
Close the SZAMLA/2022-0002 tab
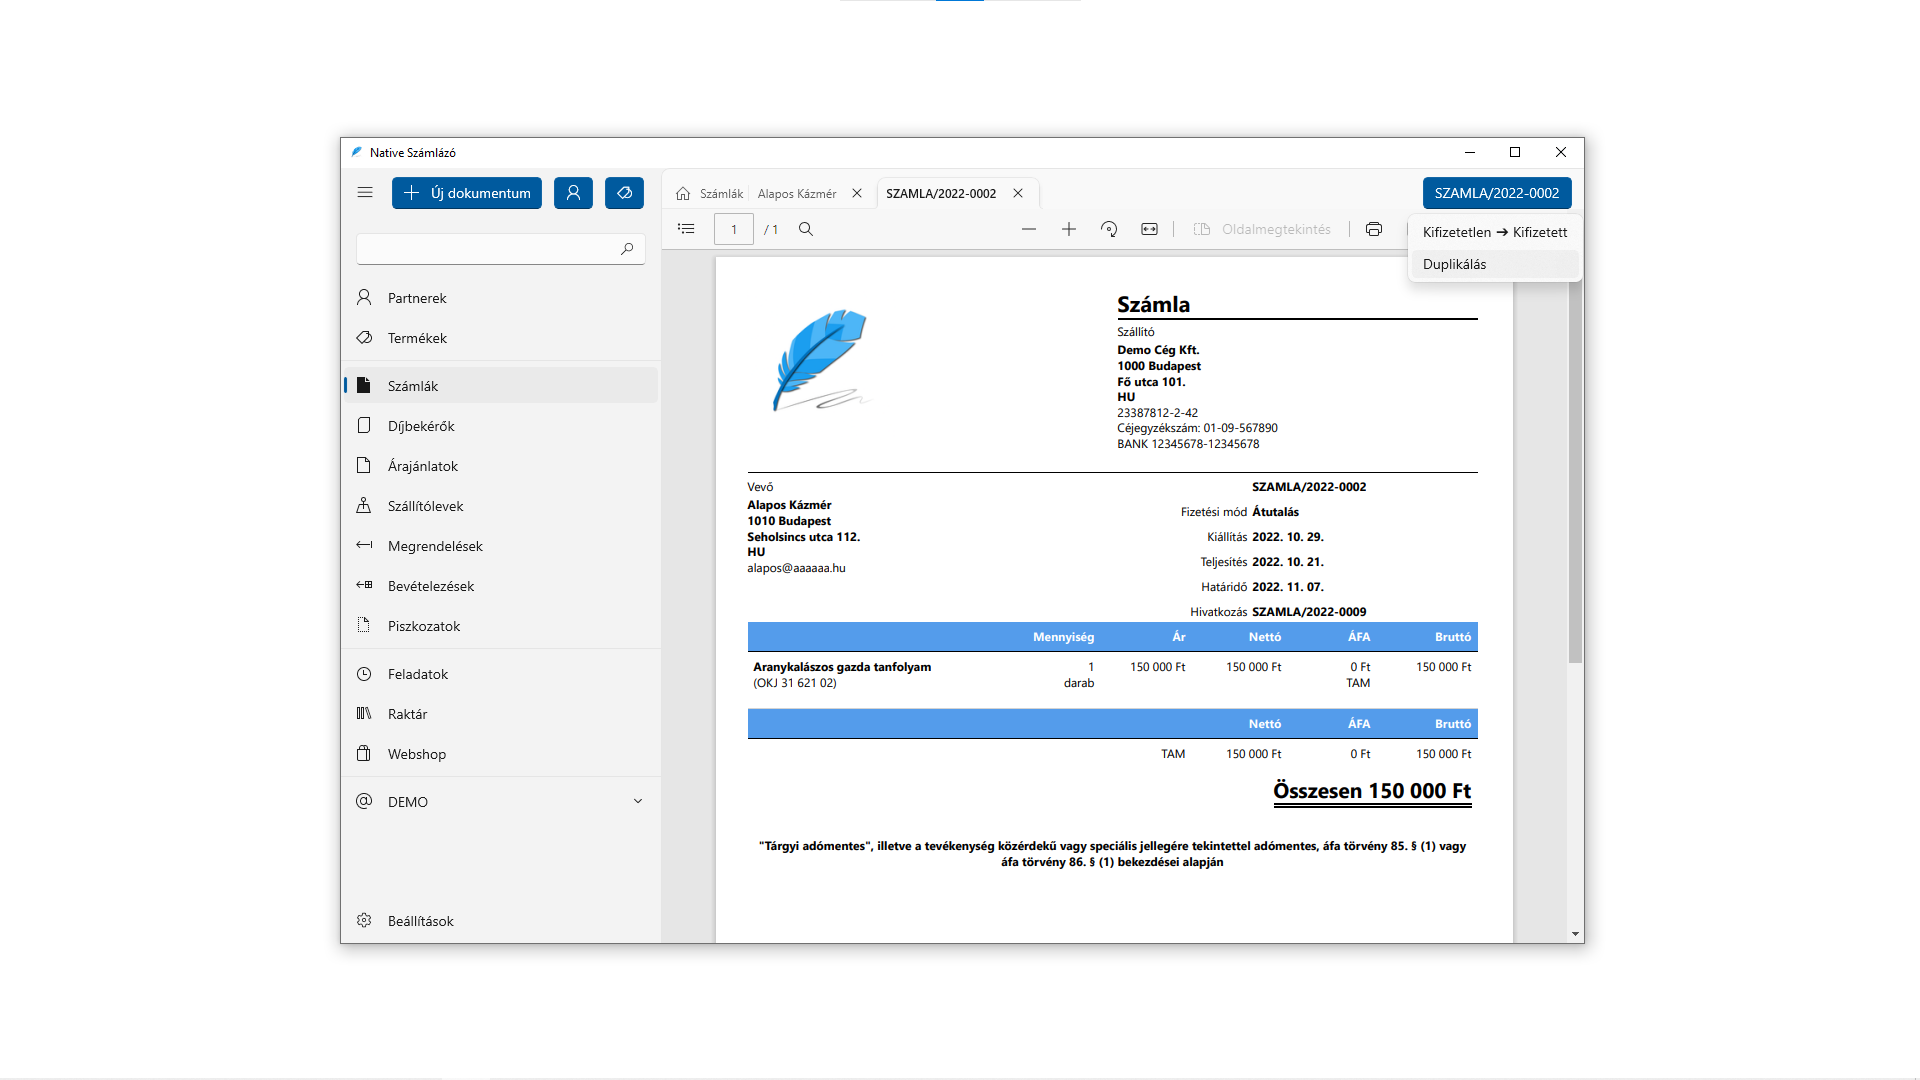[1018, 193]
